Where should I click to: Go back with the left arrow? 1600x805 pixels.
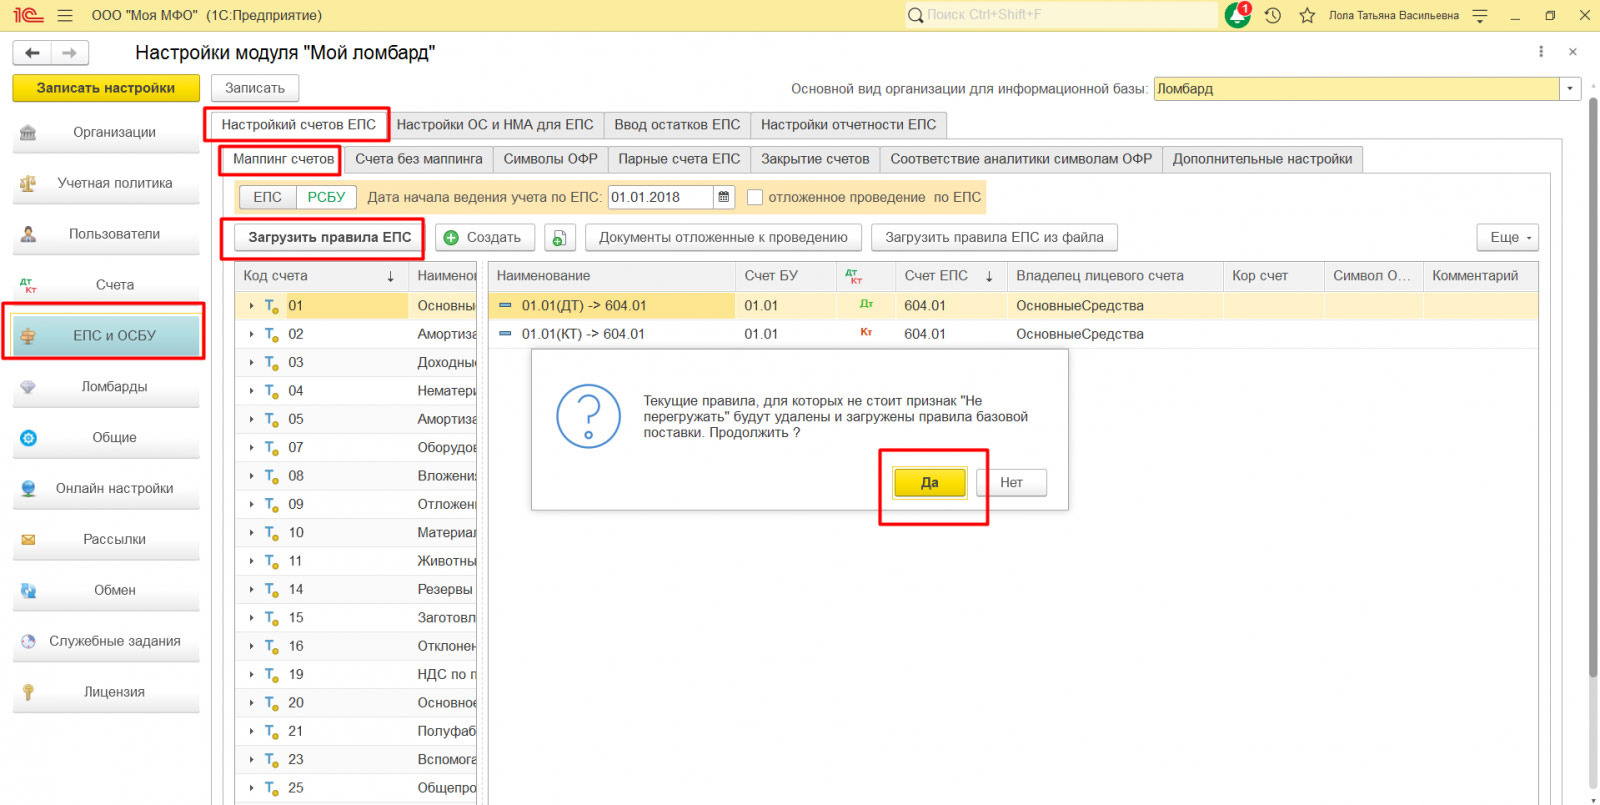(32, 53)
